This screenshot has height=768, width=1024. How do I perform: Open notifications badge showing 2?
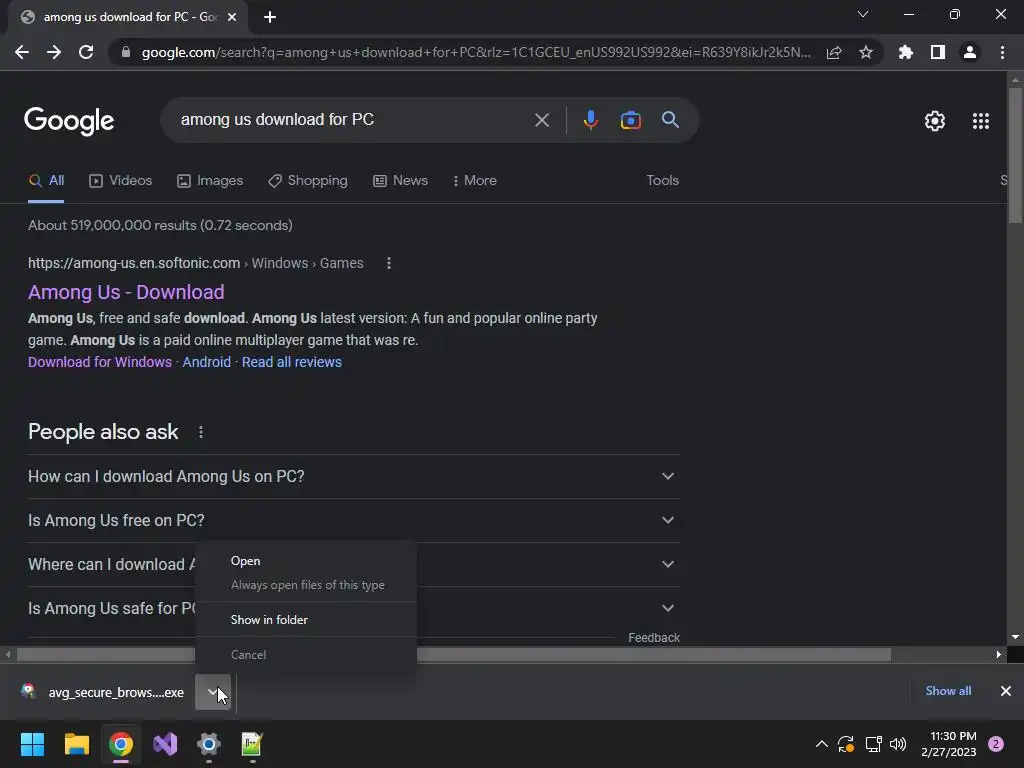[996, 744]
